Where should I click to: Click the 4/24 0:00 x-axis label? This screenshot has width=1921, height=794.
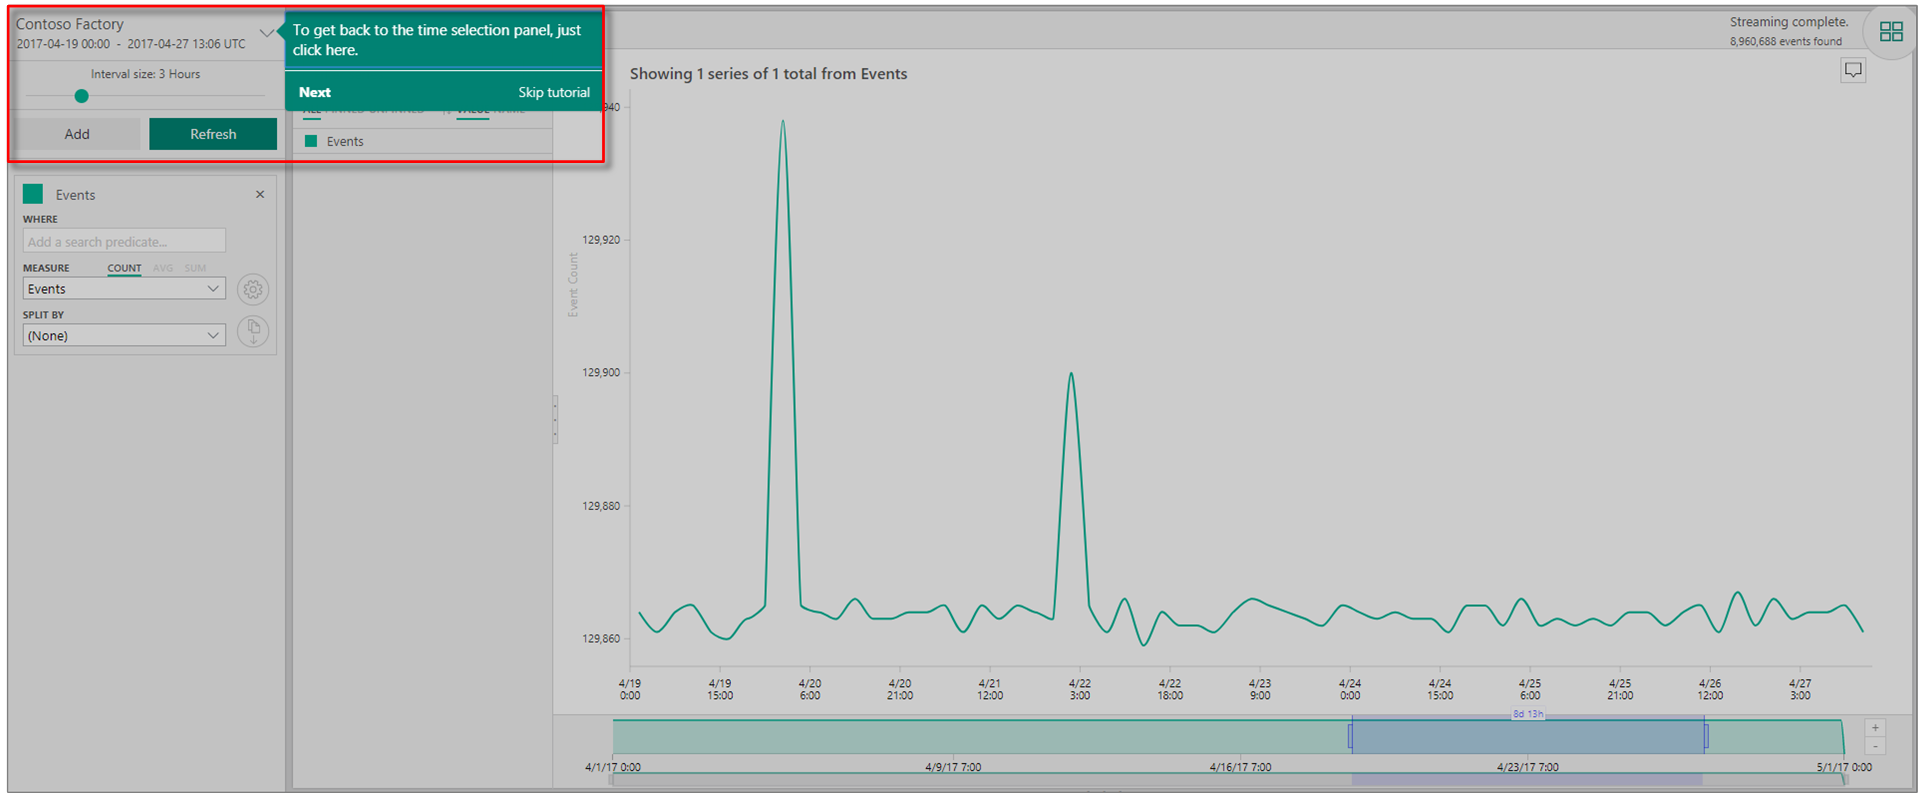click(1350, 689)
